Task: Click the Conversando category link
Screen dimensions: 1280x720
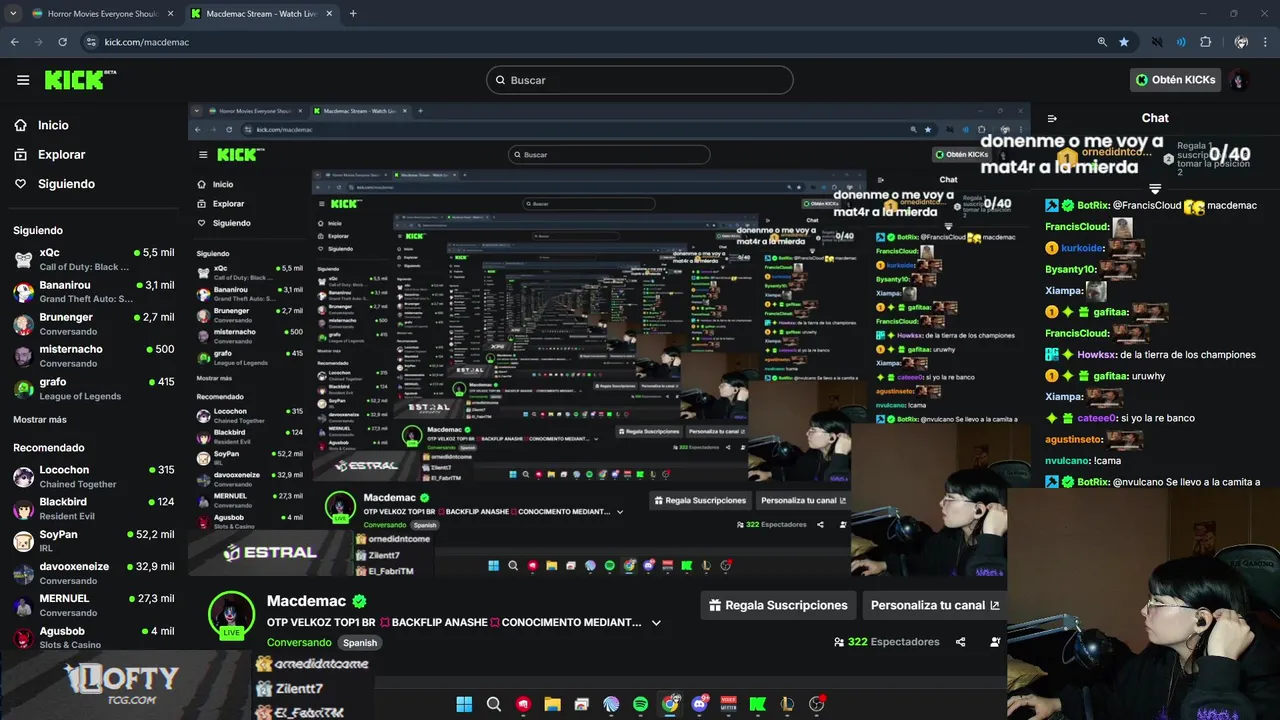Action: click(299, 643)
